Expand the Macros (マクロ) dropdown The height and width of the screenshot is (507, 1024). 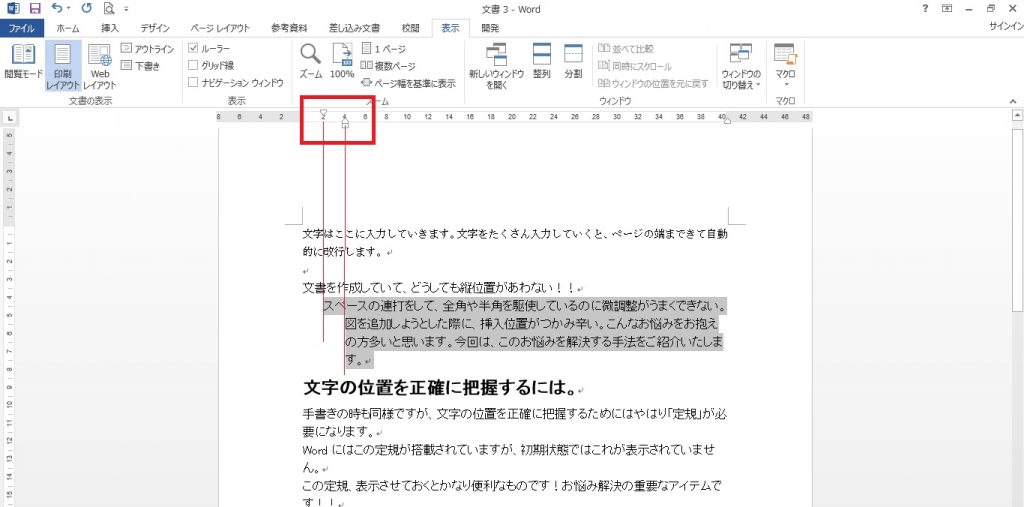point(786,84)
